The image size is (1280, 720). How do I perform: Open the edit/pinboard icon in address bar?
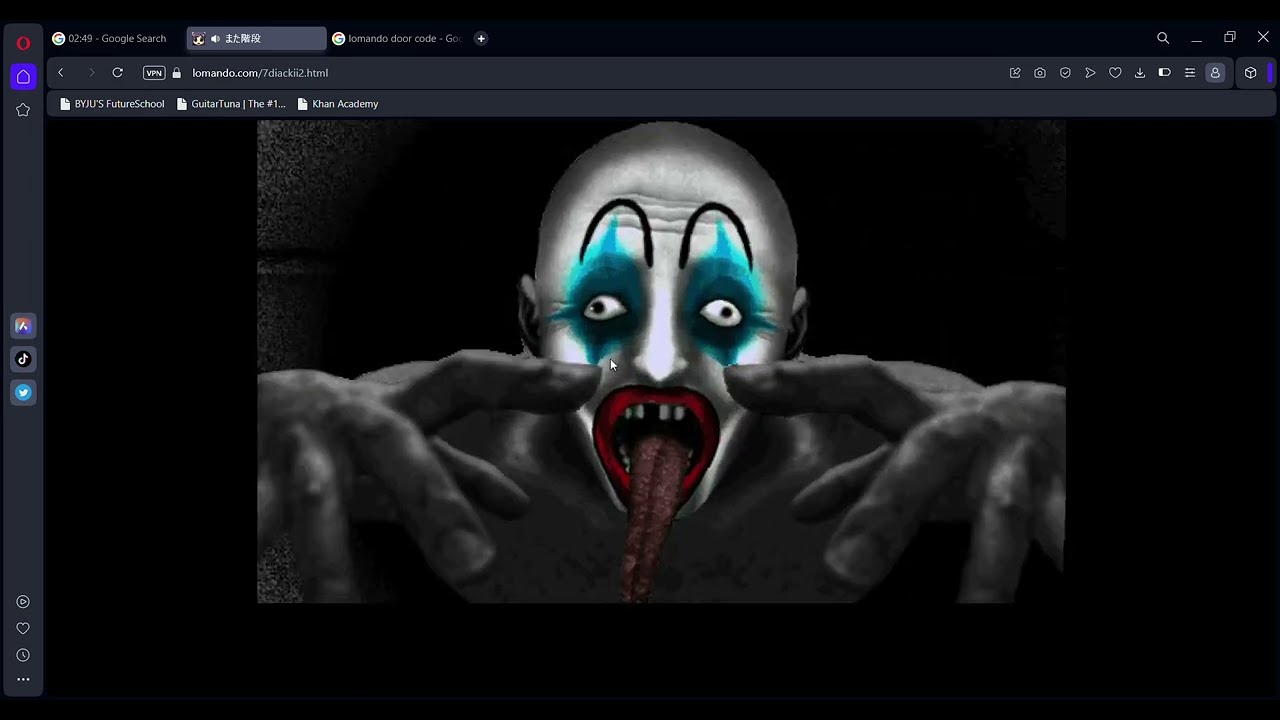(1015, 73)
